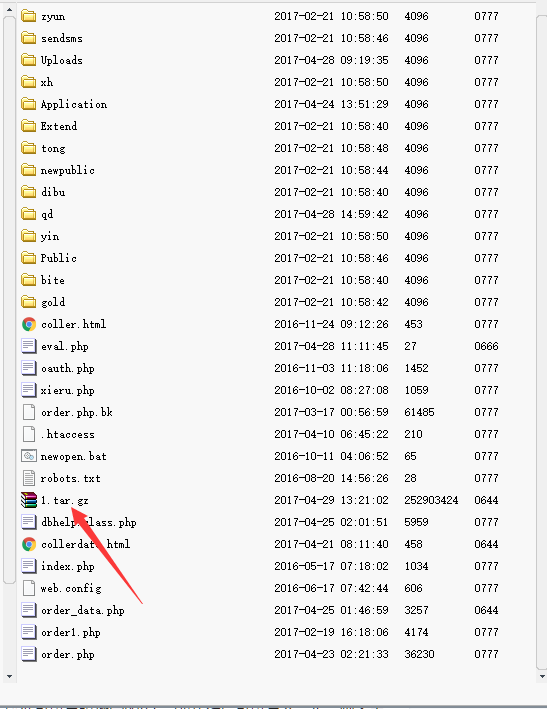Click the Uploads folder name
547x709 pixels.
coord(62,60)
